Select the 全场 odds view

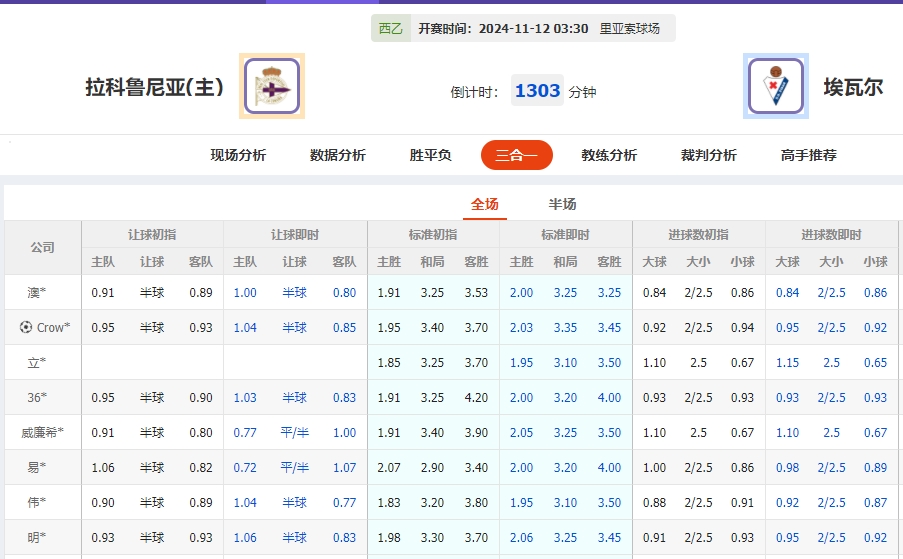pyautogui.click(x=485, y=205)
